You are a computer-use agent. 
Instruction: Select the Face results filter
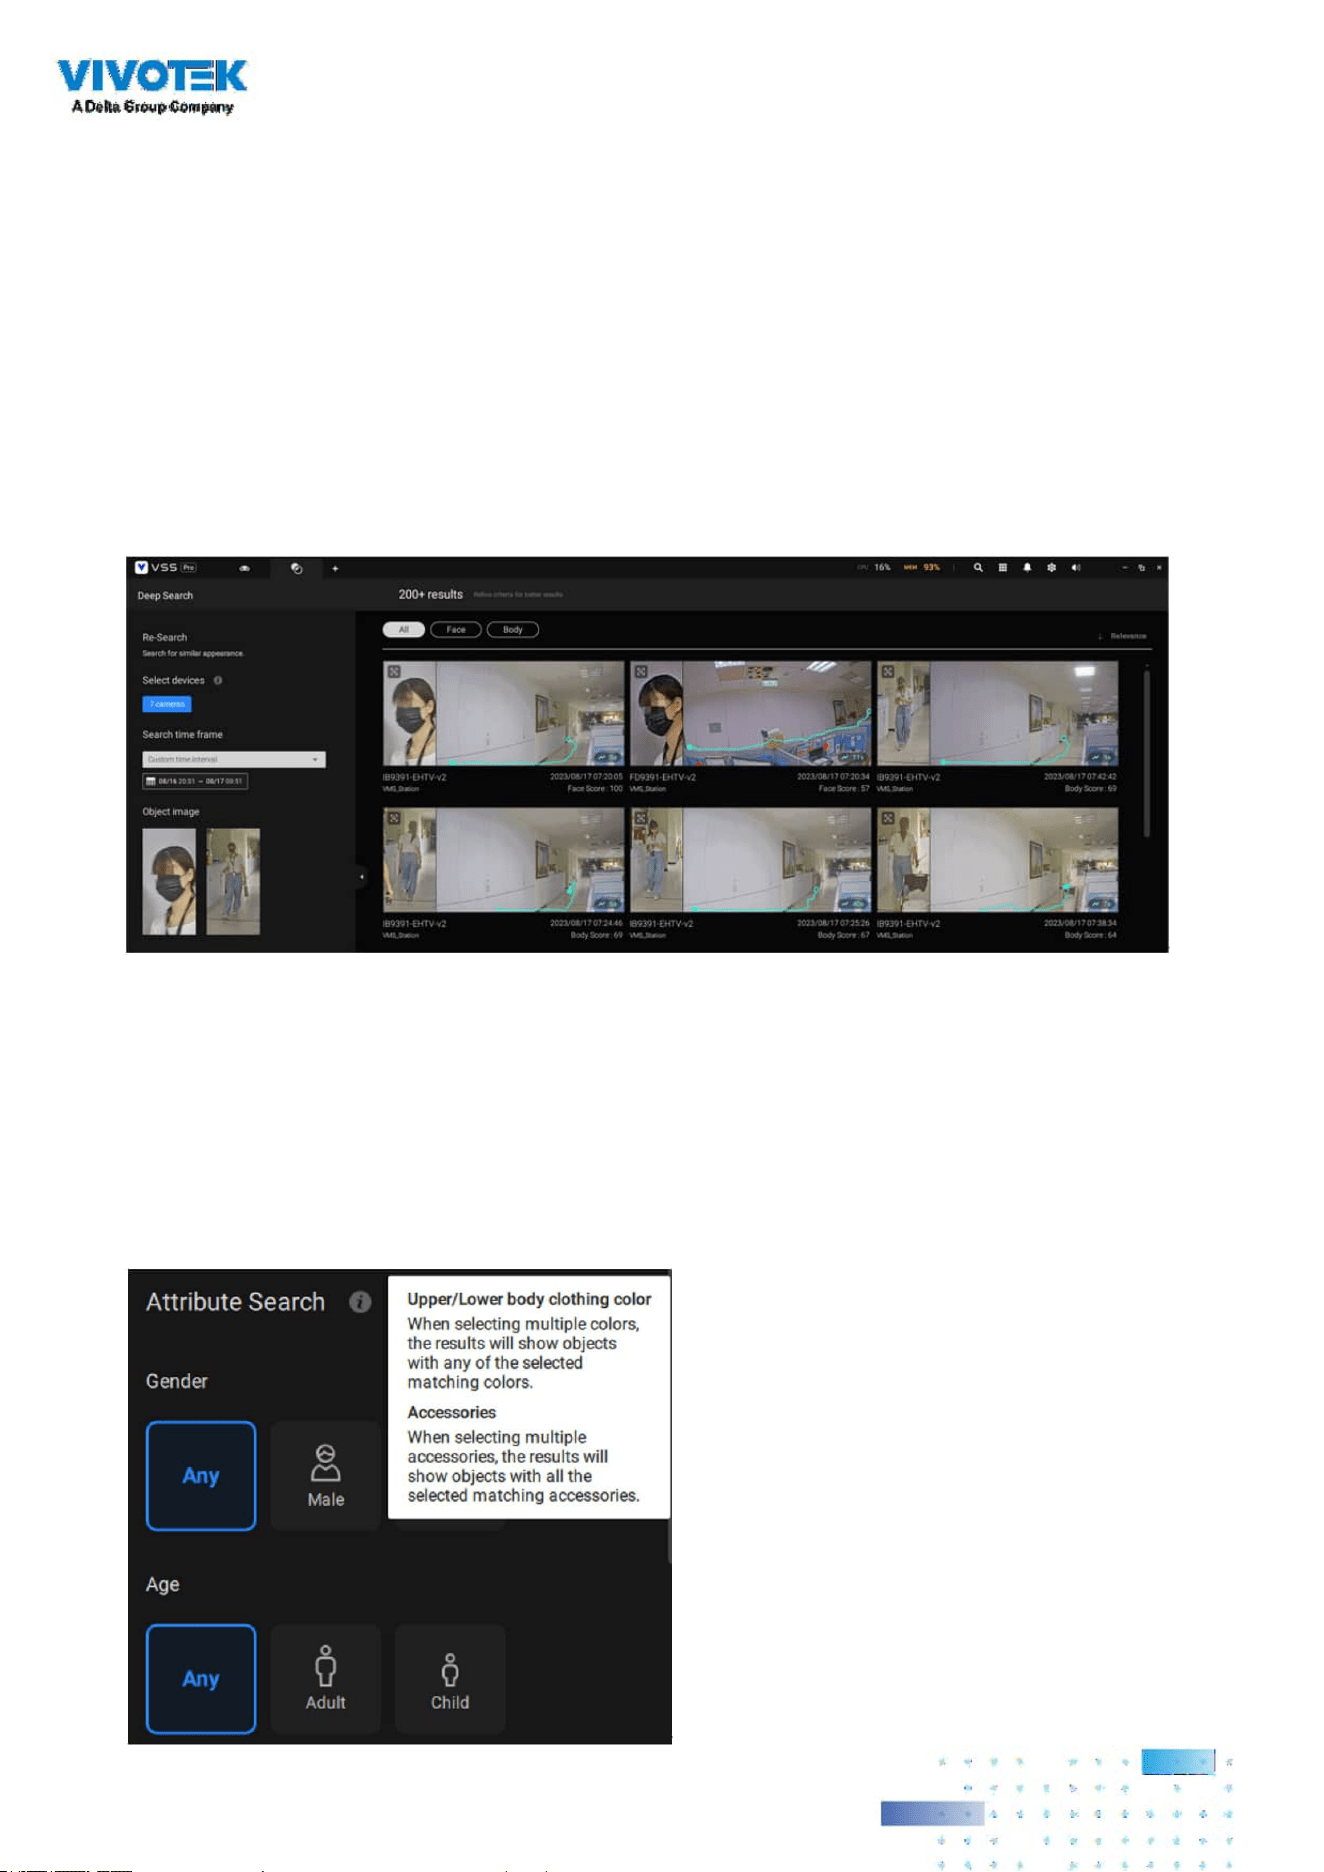(456, 630)
